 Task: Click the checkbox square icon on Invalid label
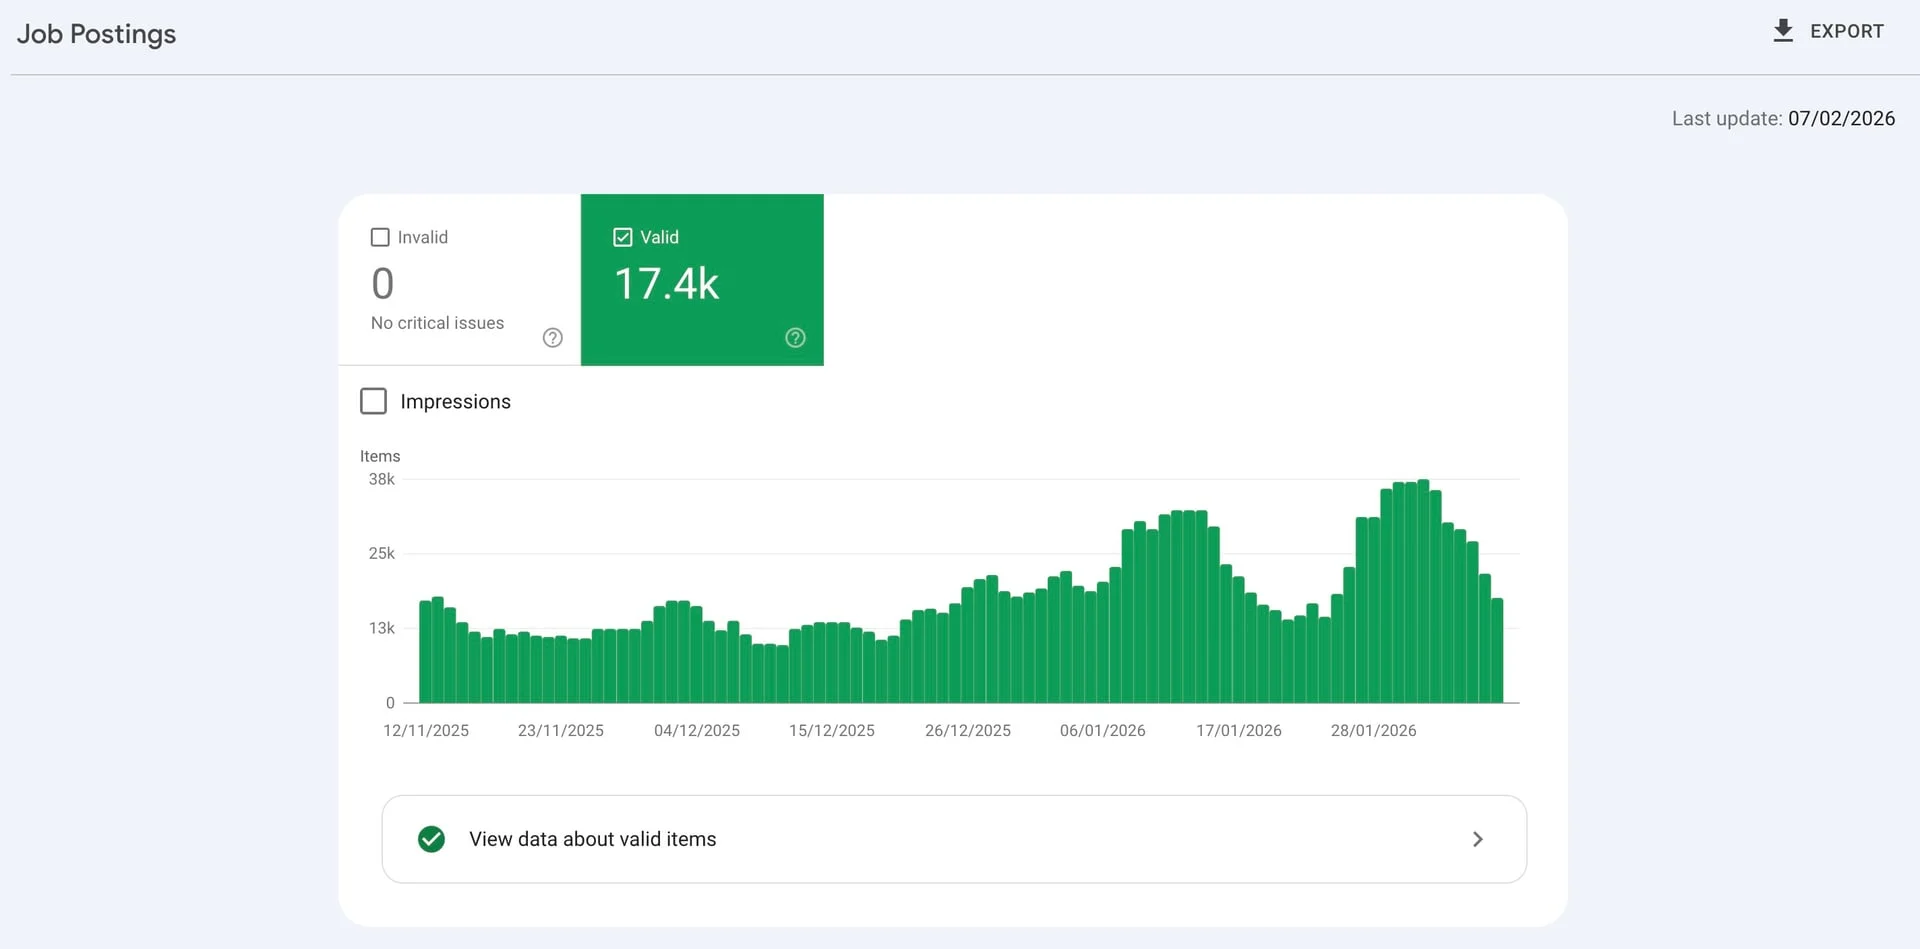(380, 237)
